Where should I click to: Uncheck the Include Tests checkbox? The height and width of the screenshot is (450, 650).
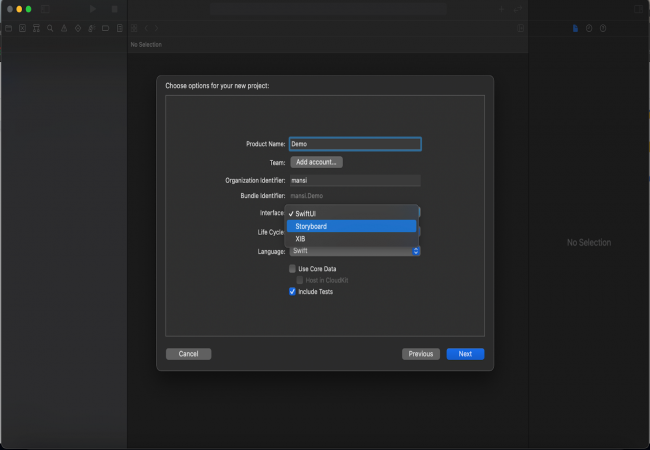click(293, 291)
